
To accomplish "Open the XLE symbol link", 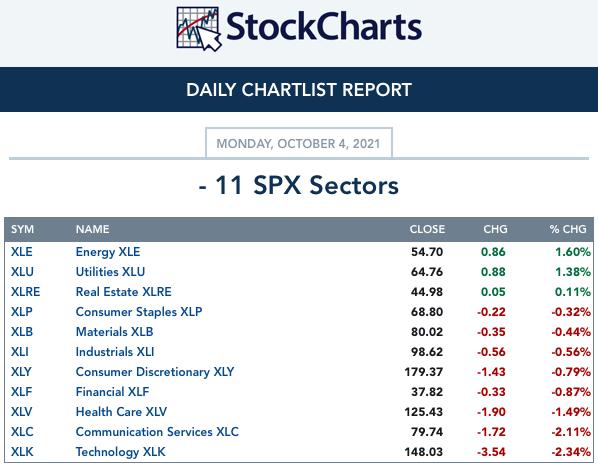I will click(22, 252).
